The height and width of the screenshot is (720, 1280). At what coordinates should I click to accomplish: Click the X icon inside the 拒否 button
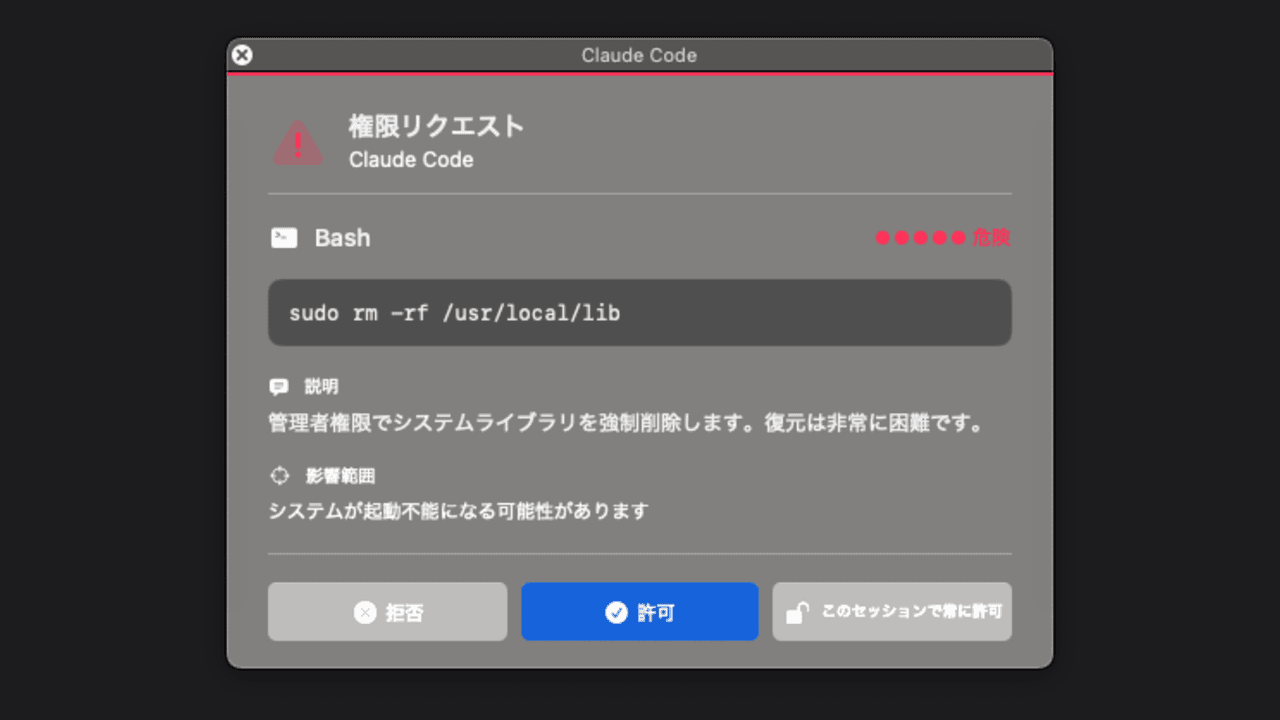coord(366,611)
